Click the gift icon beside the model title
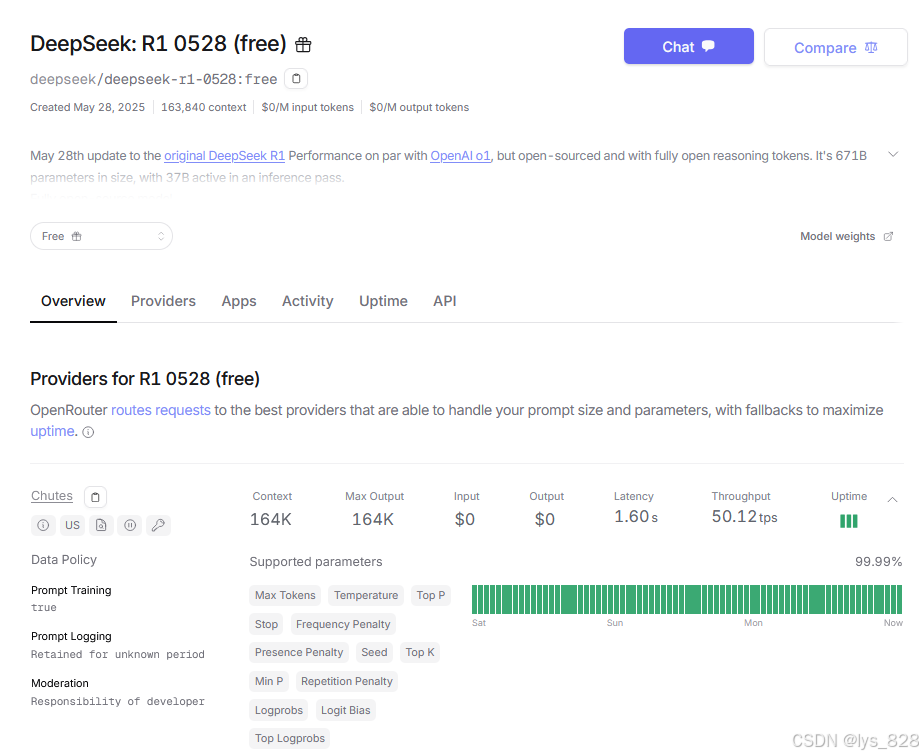The height and width of the screenshot is (756, 923). pos(303,45)
